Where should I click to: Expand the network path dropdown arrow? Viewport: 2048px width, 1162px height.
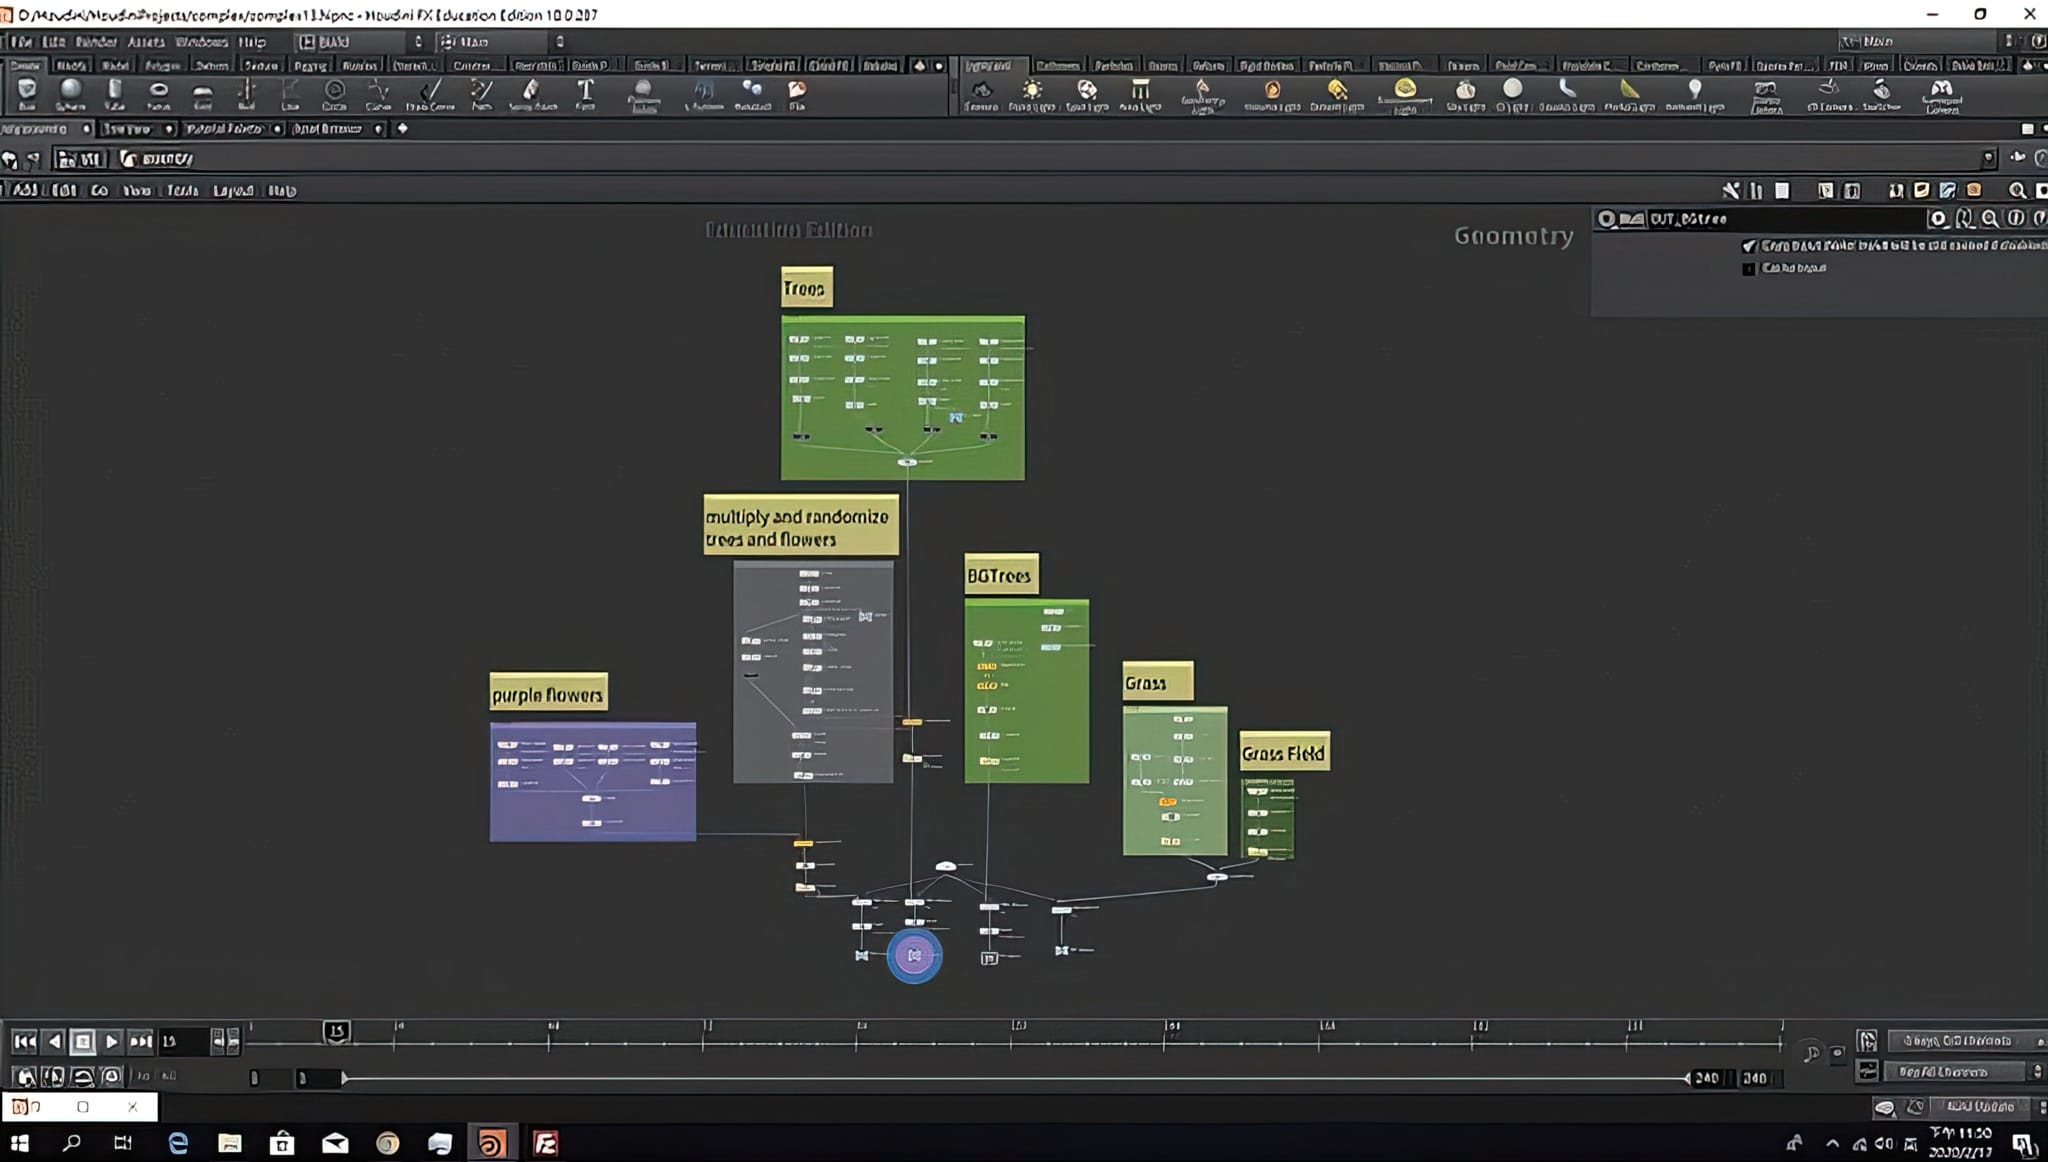[1988, 158]
